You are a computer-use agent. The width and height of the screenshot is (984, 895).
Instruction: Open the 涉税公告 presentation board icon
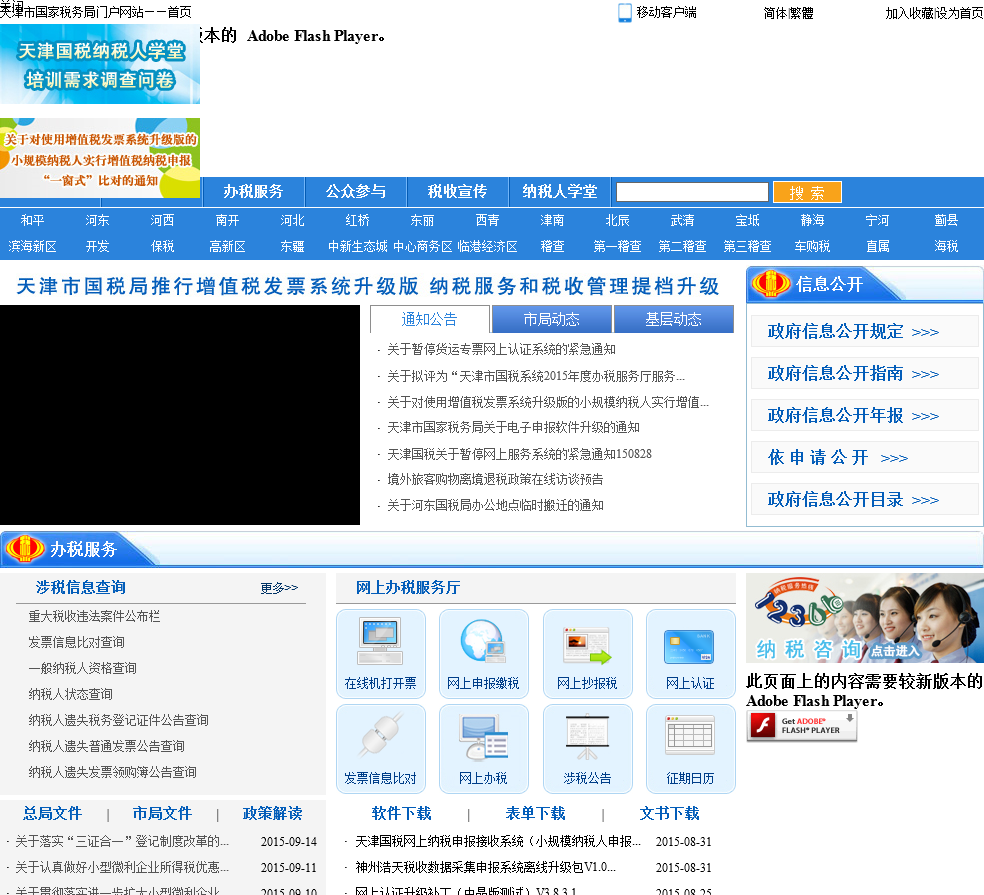tap(587, 748)
